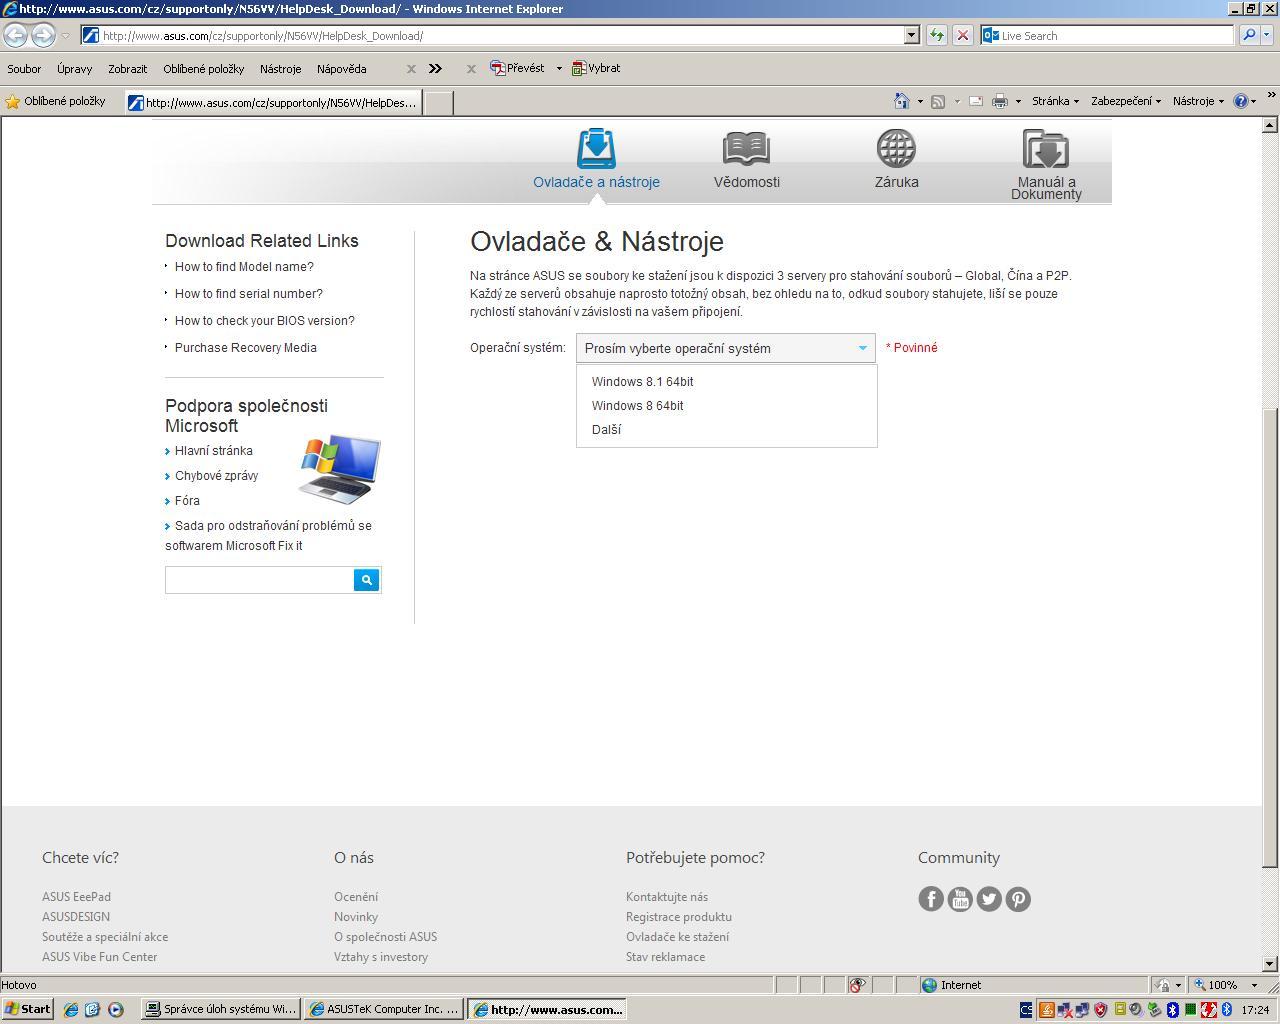Open the Záruka globe icon
1280x1024 pixels.
click(x=896, y=148)
